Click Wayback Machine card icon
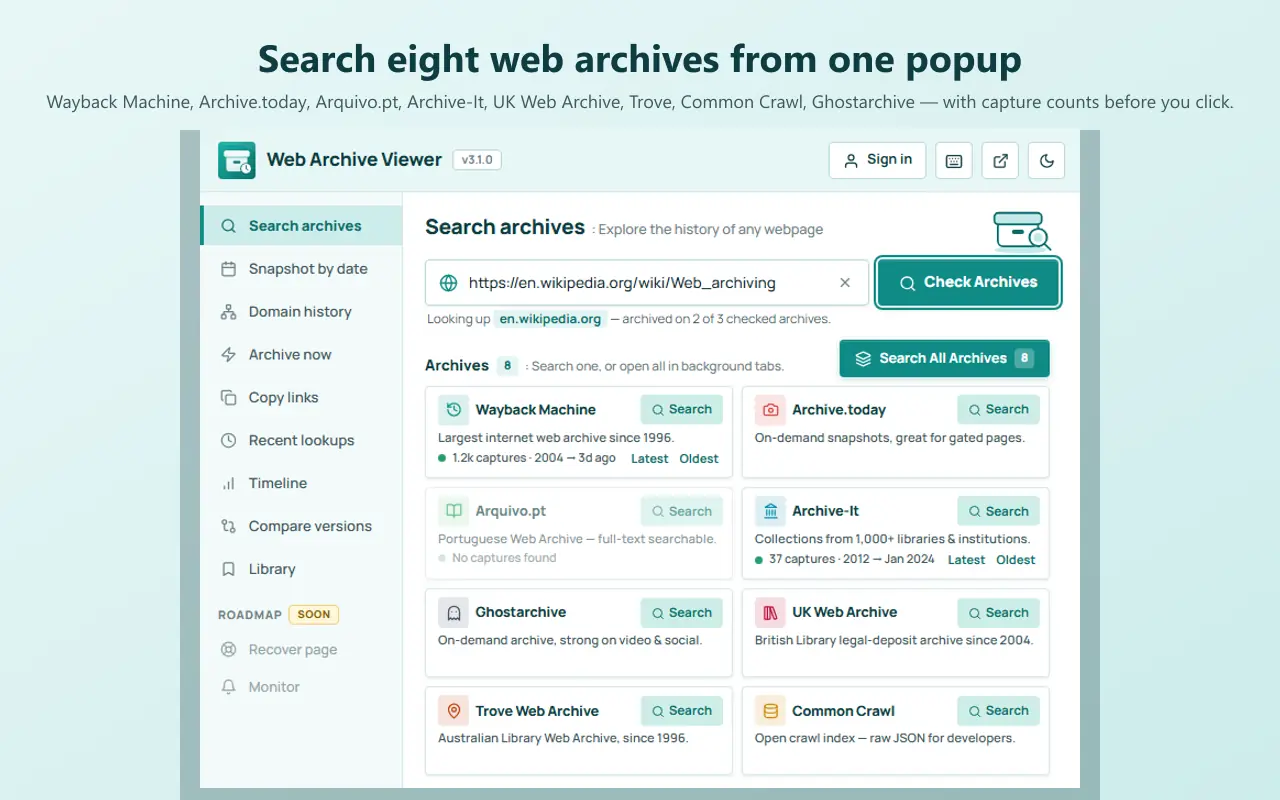 coord(454,410)
